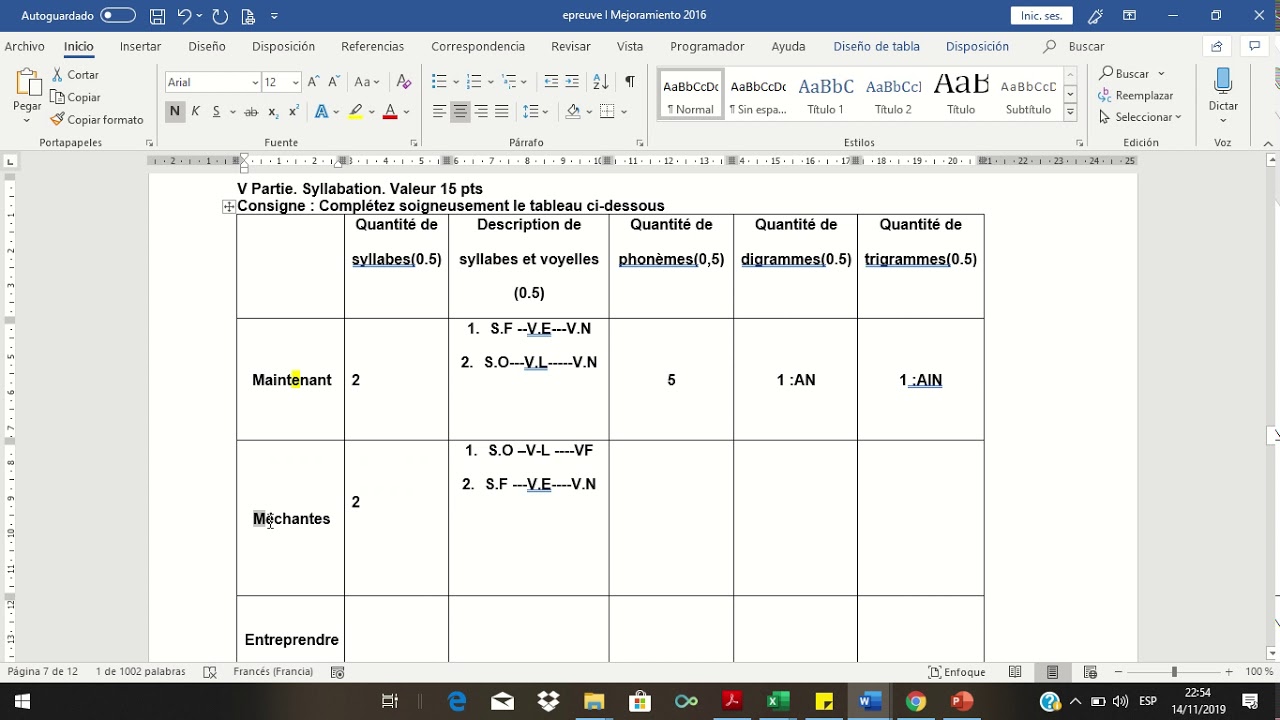Toggle bold N formatting
This screenshot has width=1280, height=720.
point(175,111)
